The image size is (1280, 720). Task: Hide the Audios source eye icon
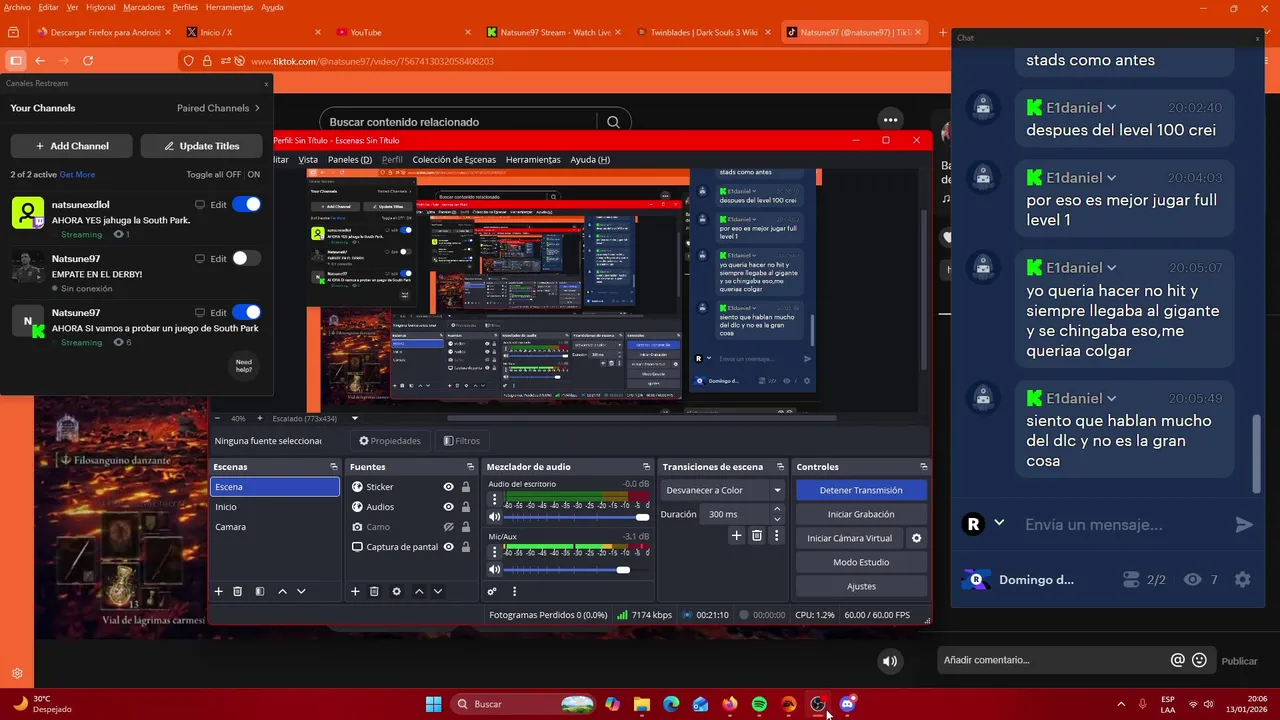point(448,507)
